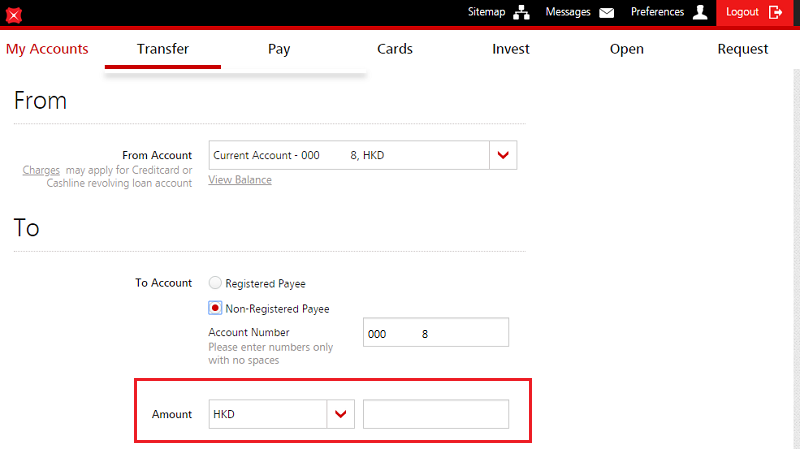Open the Charges link

(41, 170)
